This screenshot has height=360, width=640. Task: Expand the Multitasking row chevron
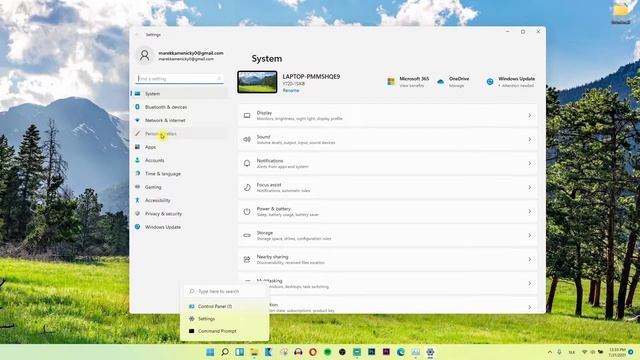click(x=529, y=283)
